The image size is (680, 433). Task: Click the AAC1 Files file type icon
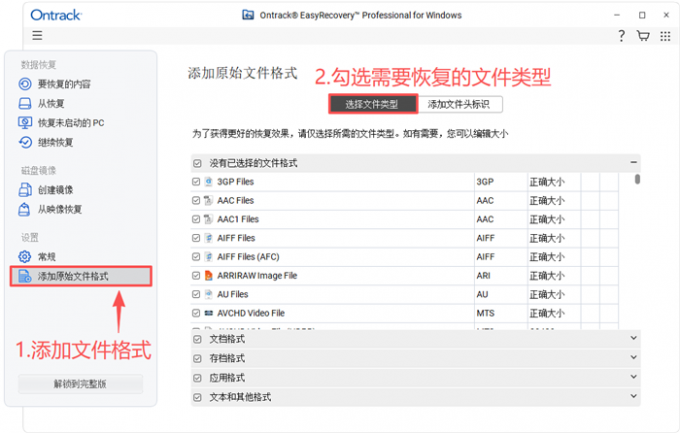pyautogui.click(x=209, y=219)
